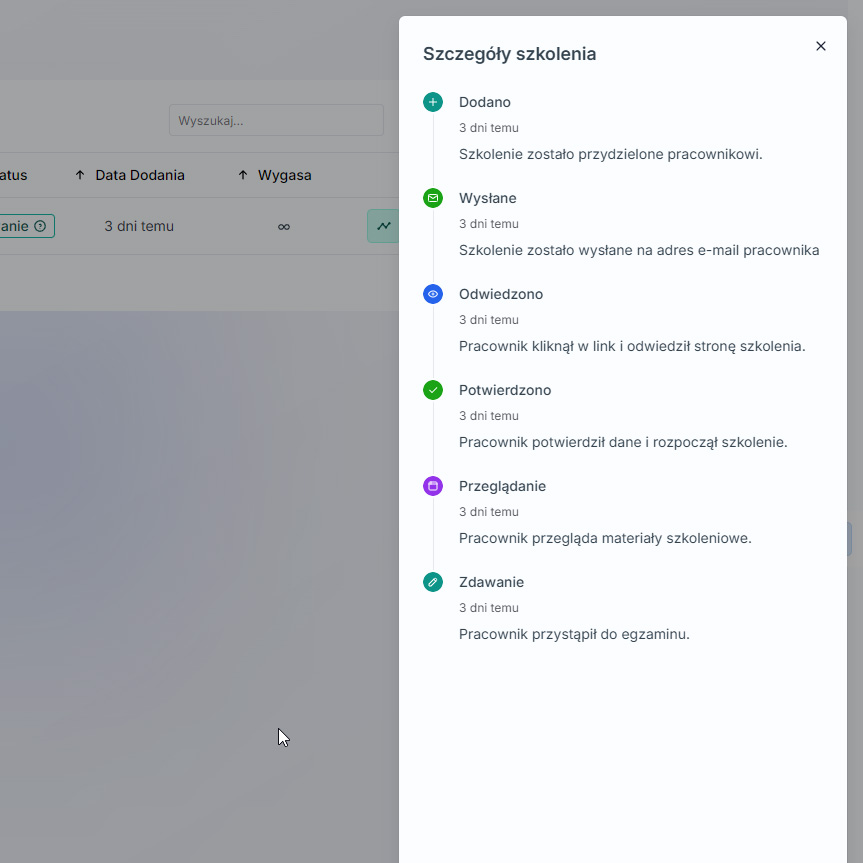Click the "3 dni temu" cell in the table row
The width and height of the screenshot is (863, 863).
[139, 226]
